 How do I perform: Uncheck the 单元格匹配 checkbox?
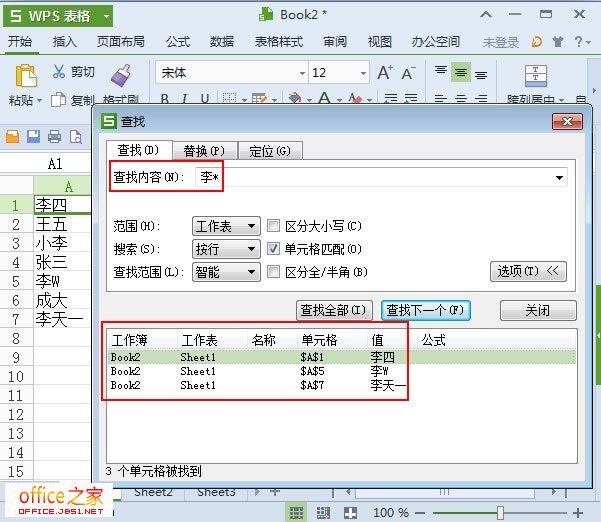pyautogui.click(x=274, y=249)
